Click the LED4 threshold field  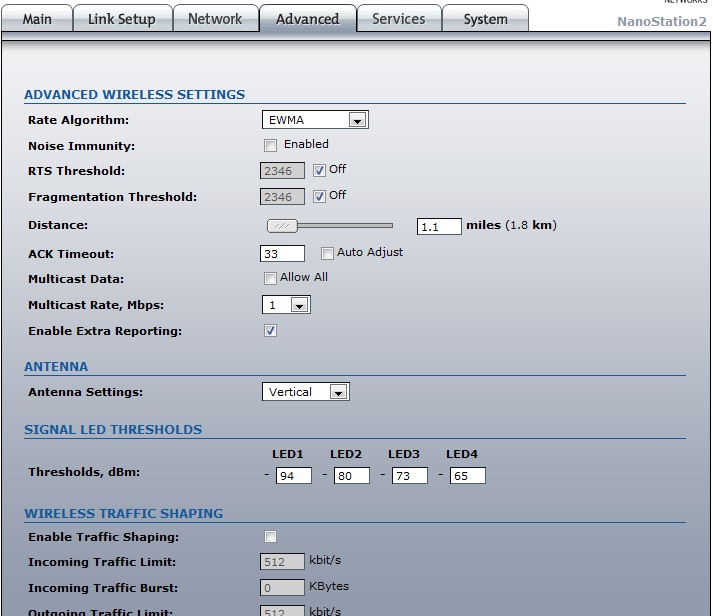pyautogui.click(x=467, y=476)
